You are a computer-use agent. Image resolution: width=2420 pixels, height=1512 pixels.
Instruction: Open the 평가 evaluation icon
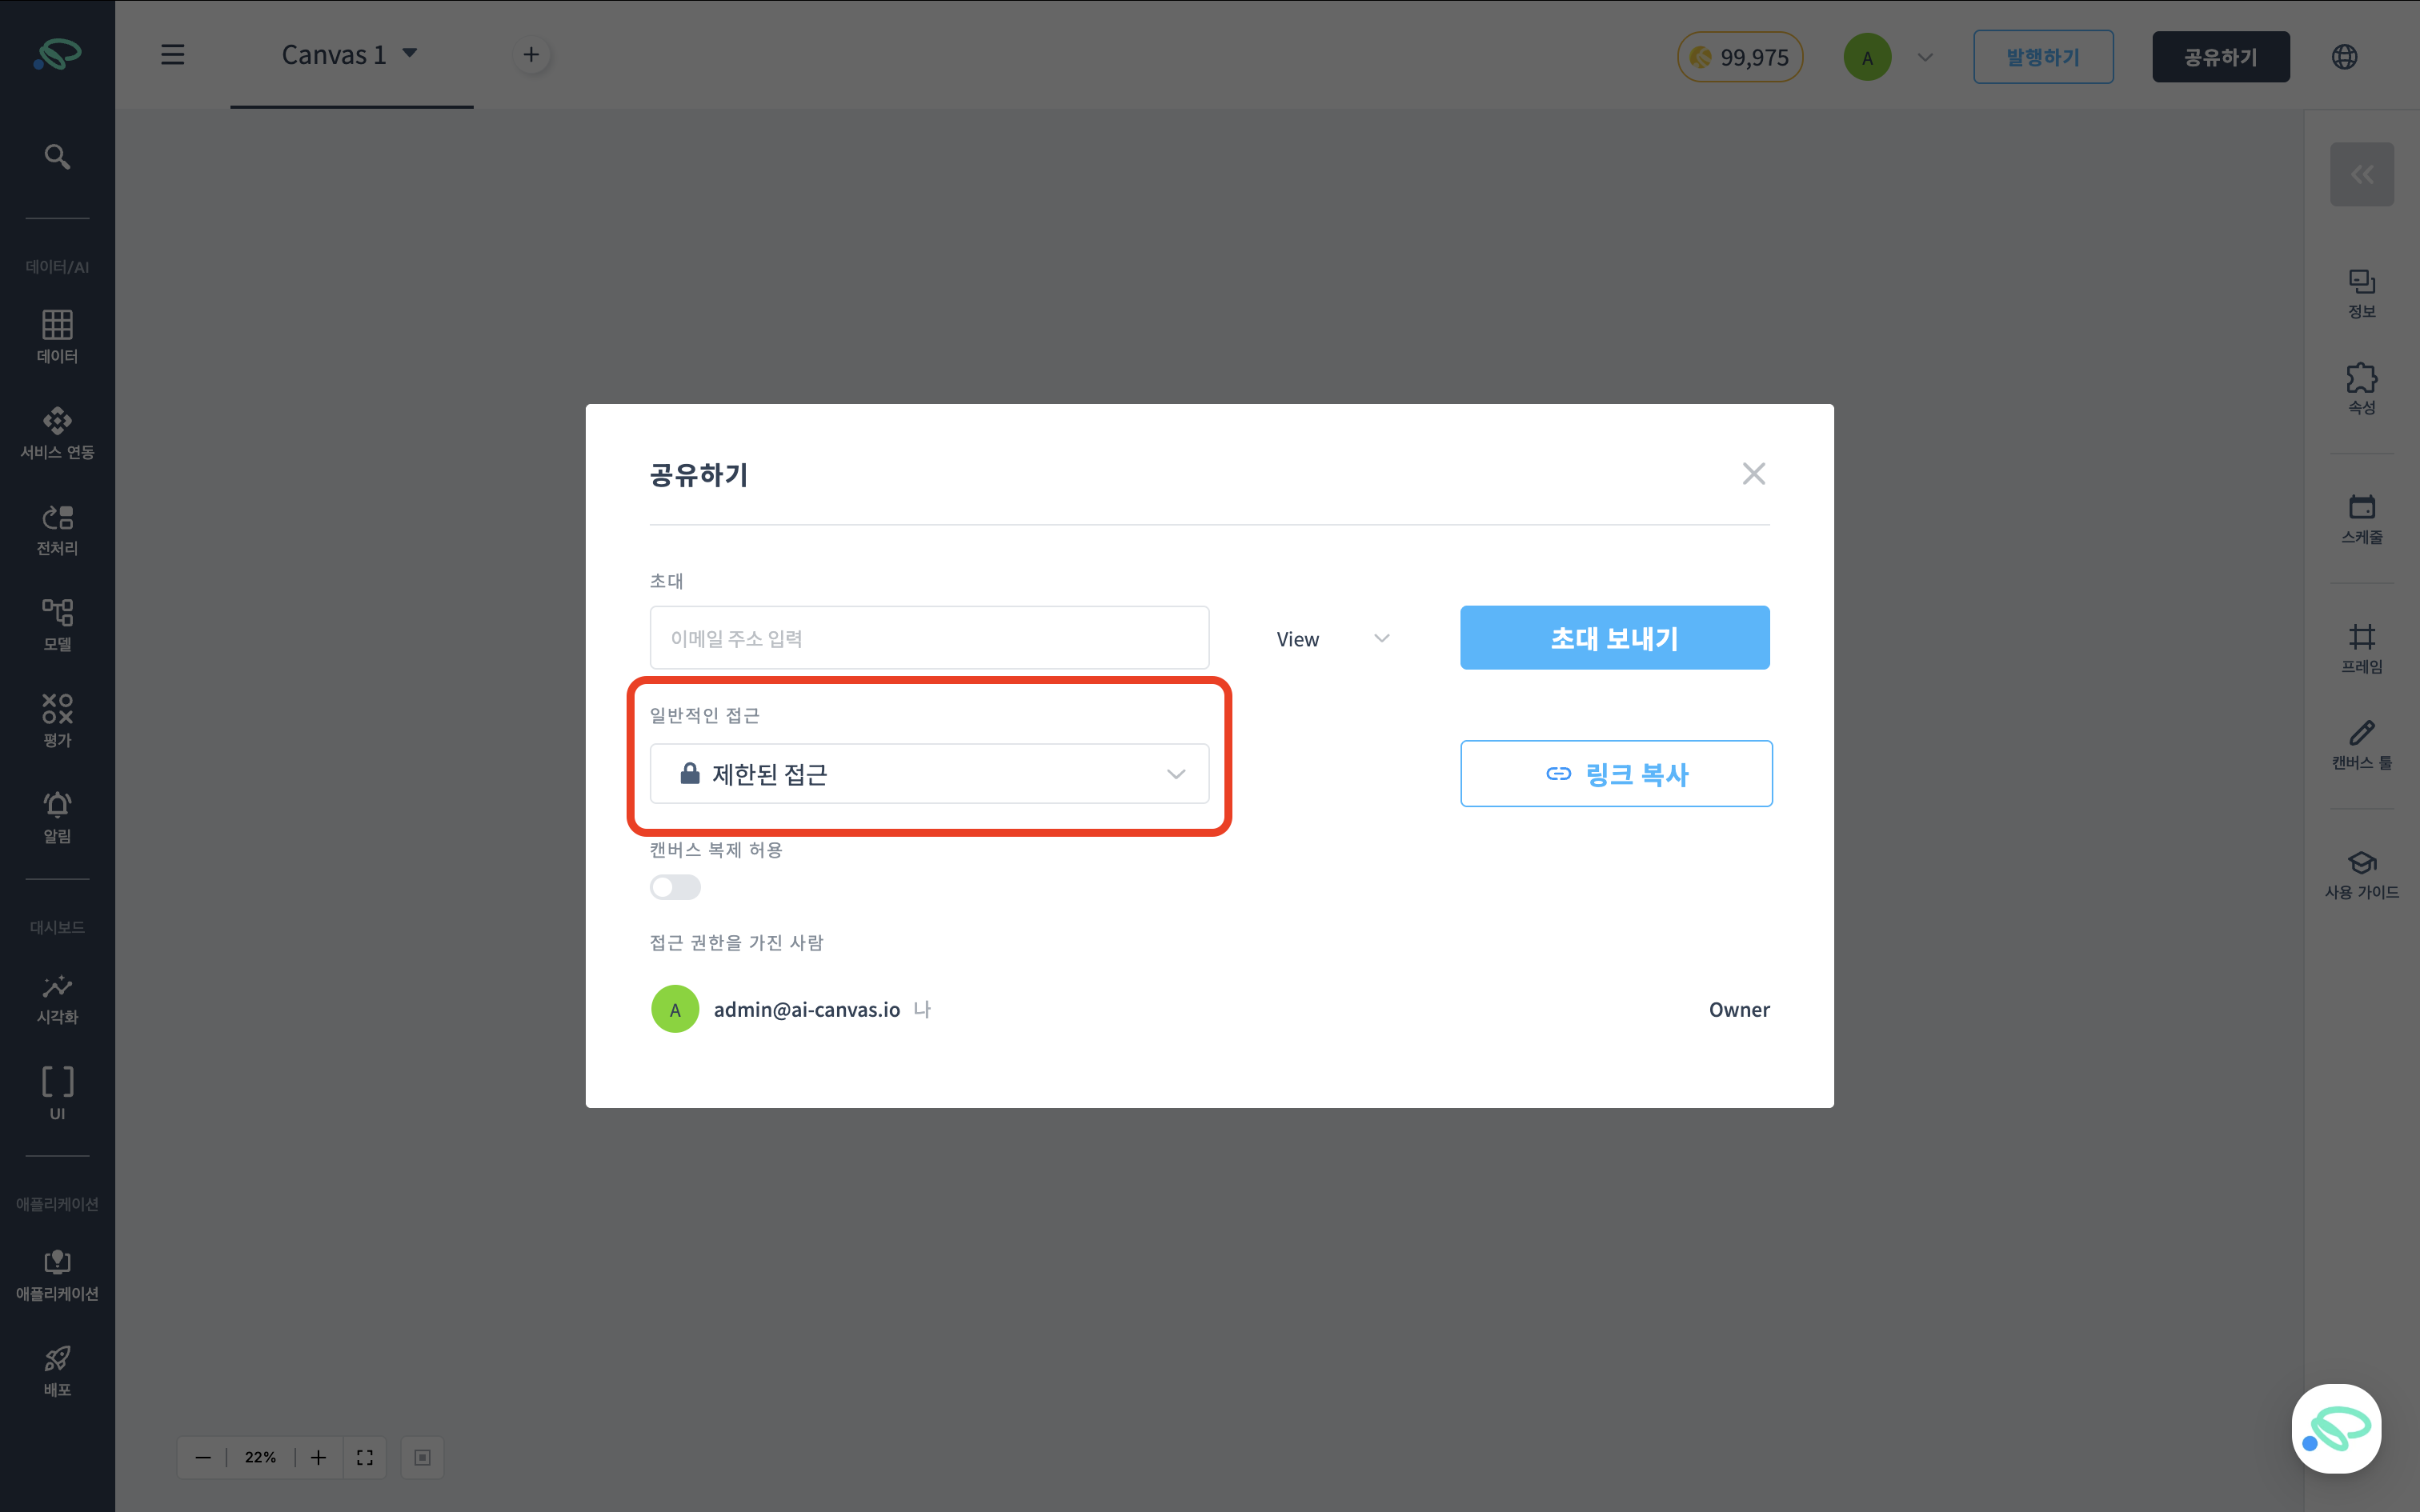coord(57,720)
